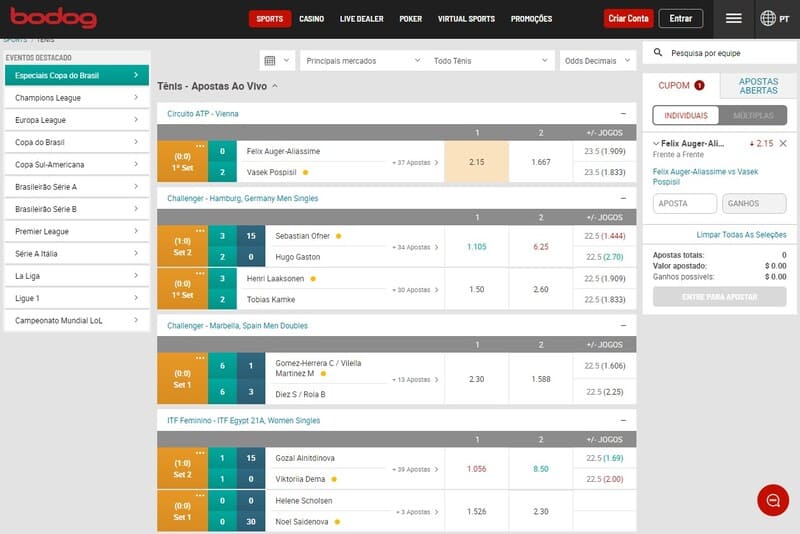The height and width of the screenshot is (534, 800).
Task: Click the Aposta stake input field
Action: click(683, 204)
